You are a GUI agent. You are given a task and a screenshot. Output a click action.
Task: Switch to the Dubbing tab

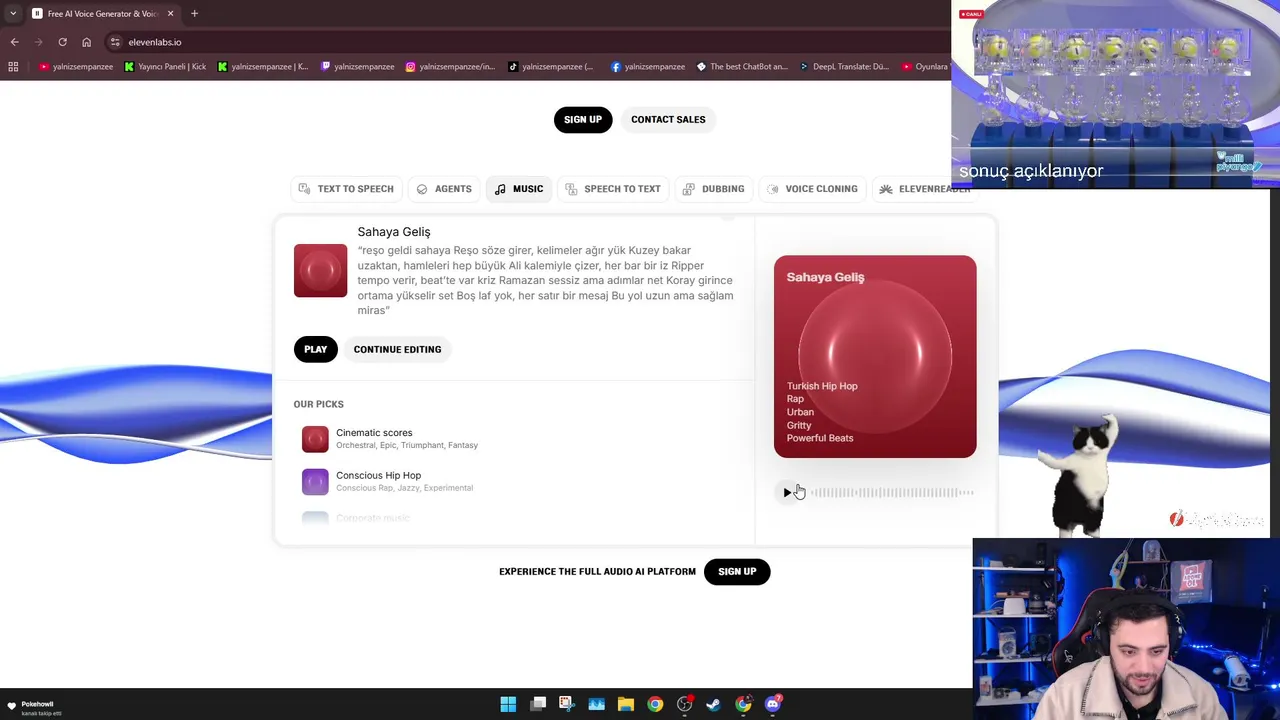point(713,189)
